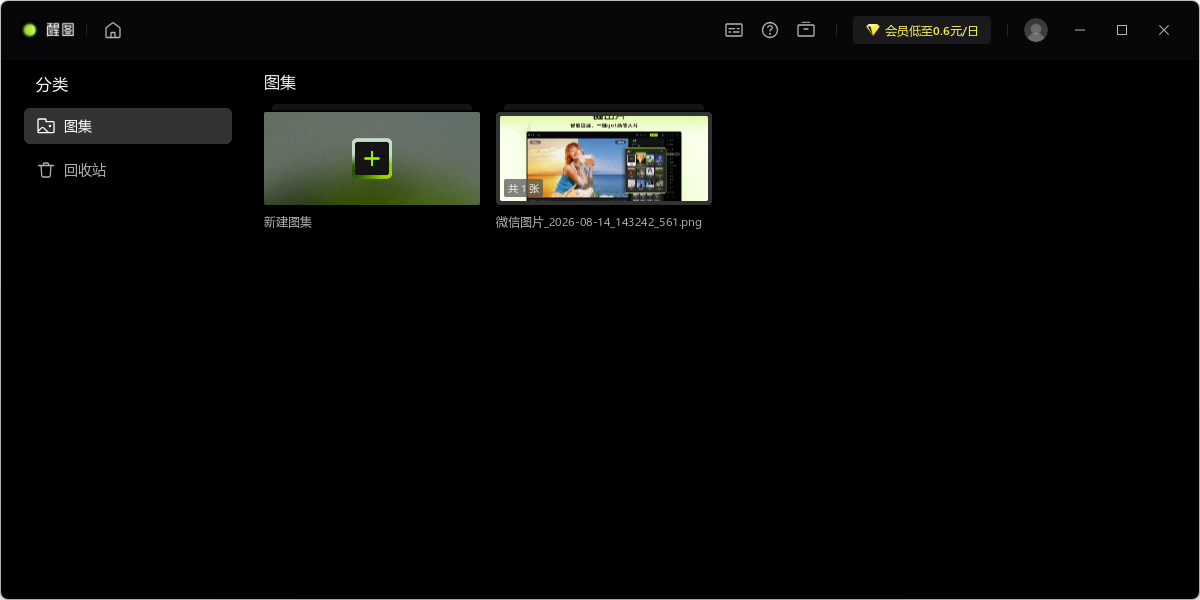The image size is (1200, 600).
Task: Open the toolbox briefcase icon
Action: [x=806, y=30]
